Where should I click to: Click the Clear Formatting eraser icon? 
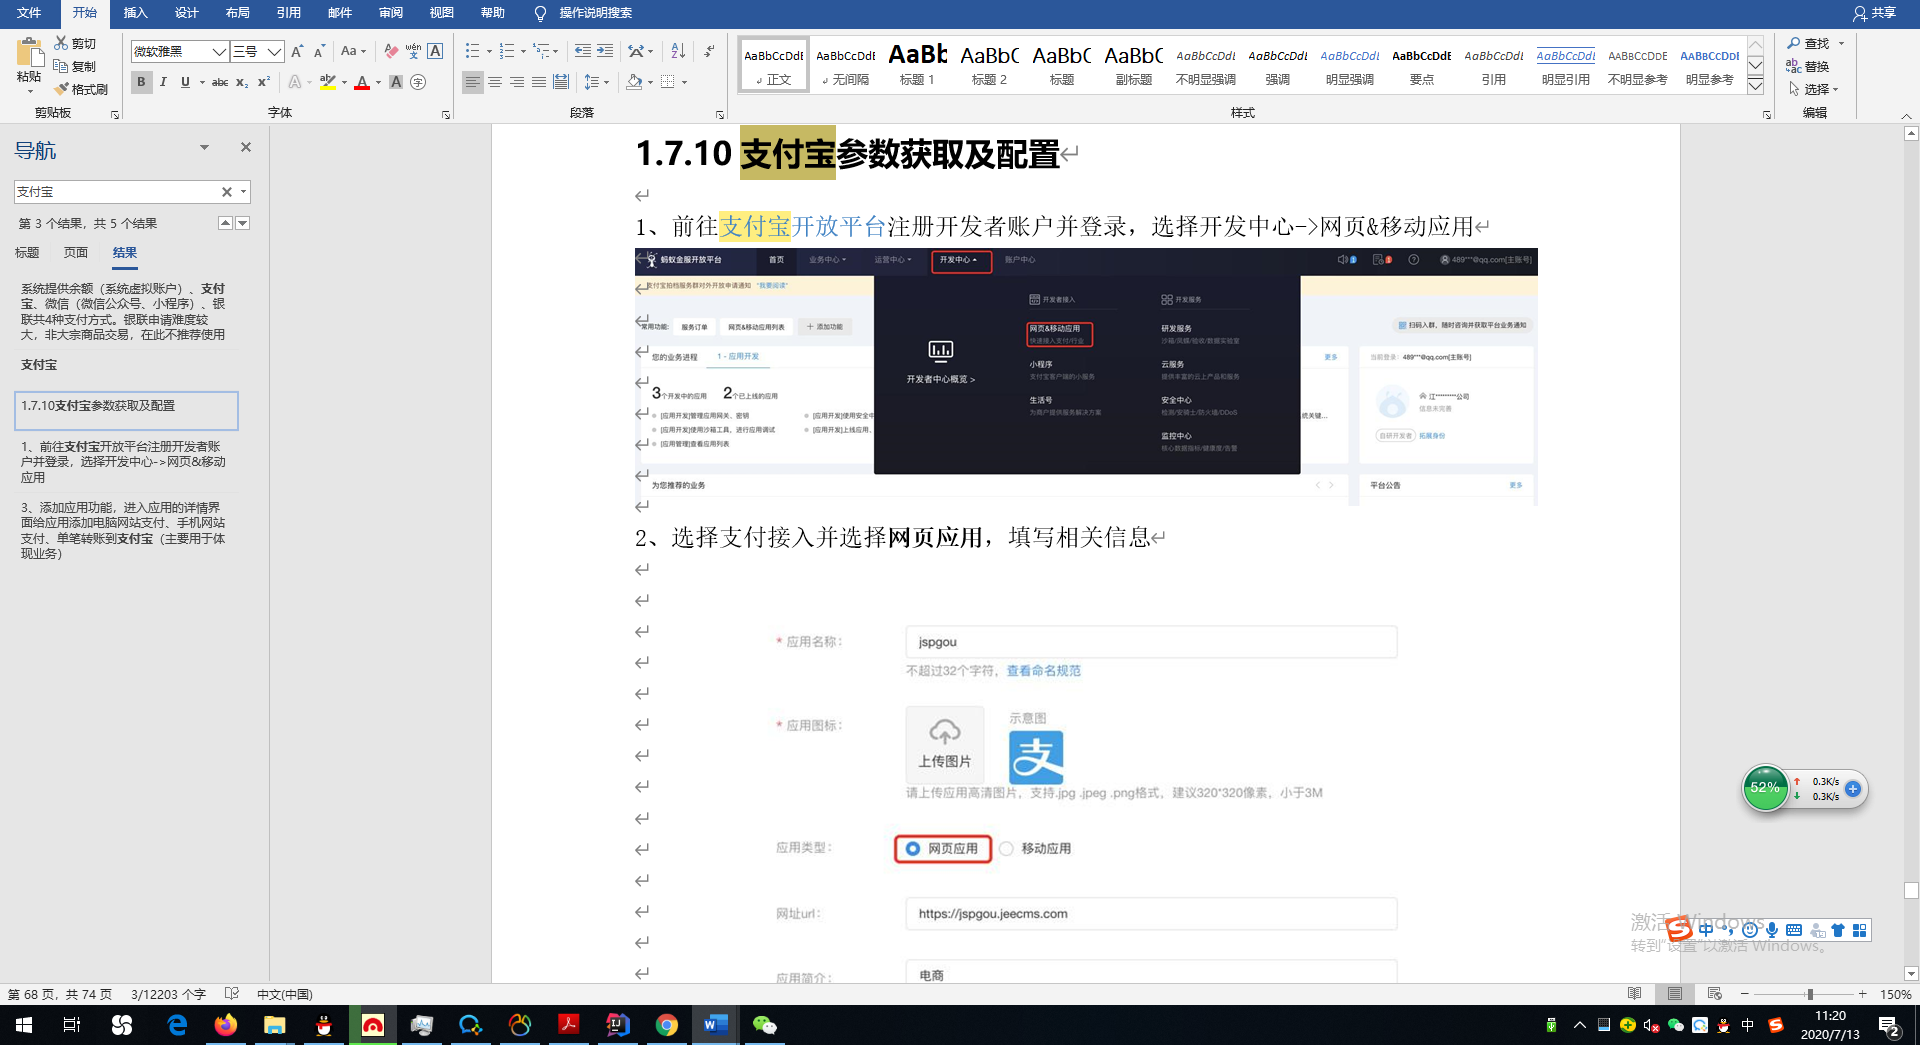coord(391,51)
